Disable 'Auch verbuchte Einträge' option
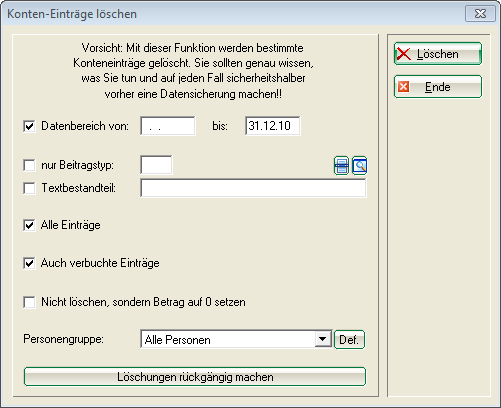501x408 pixels. 29,264
